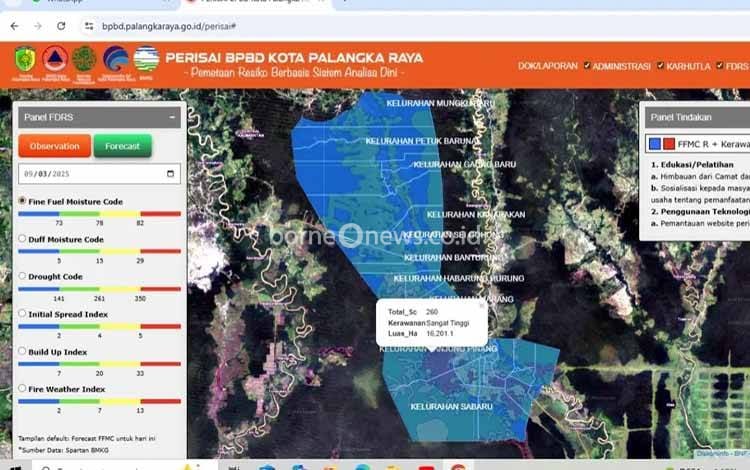Open the calendar picker icon in date field
Screen dimensions: 750x470
click(170, 174)
